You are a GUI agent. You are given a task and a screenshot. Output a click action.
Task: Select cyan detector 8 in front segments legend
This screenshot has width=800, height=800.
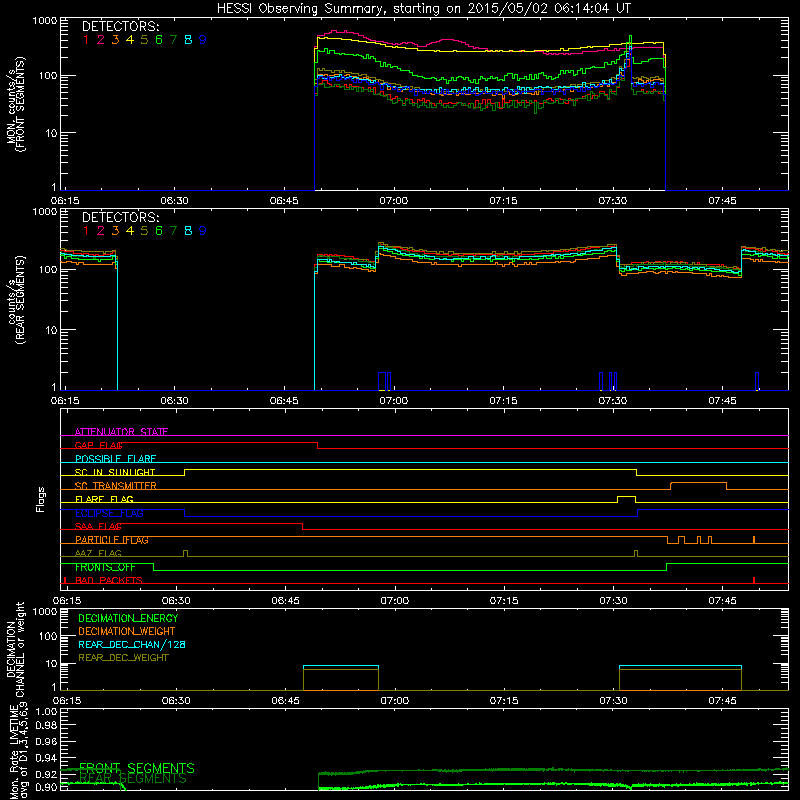[188, 40]
